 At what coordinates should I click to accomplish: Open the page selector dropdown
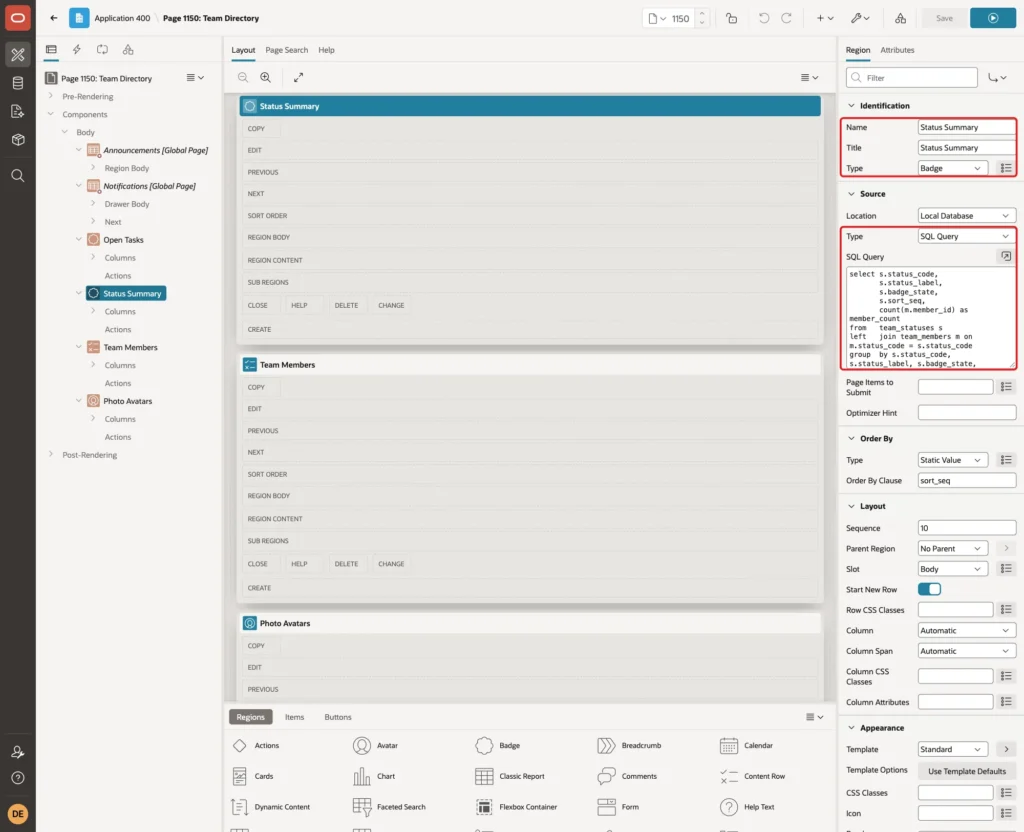click(657, 18)
